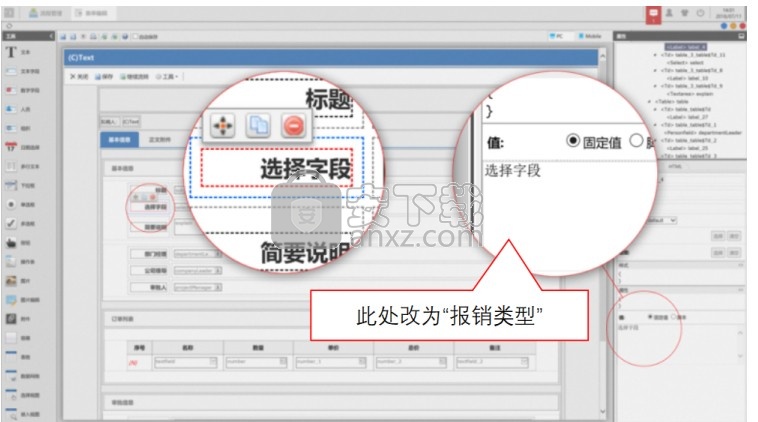Collapse the left tools panel with arrow
Image resolution: width=758 pixels, height=422 pixels.
(51, 36)
